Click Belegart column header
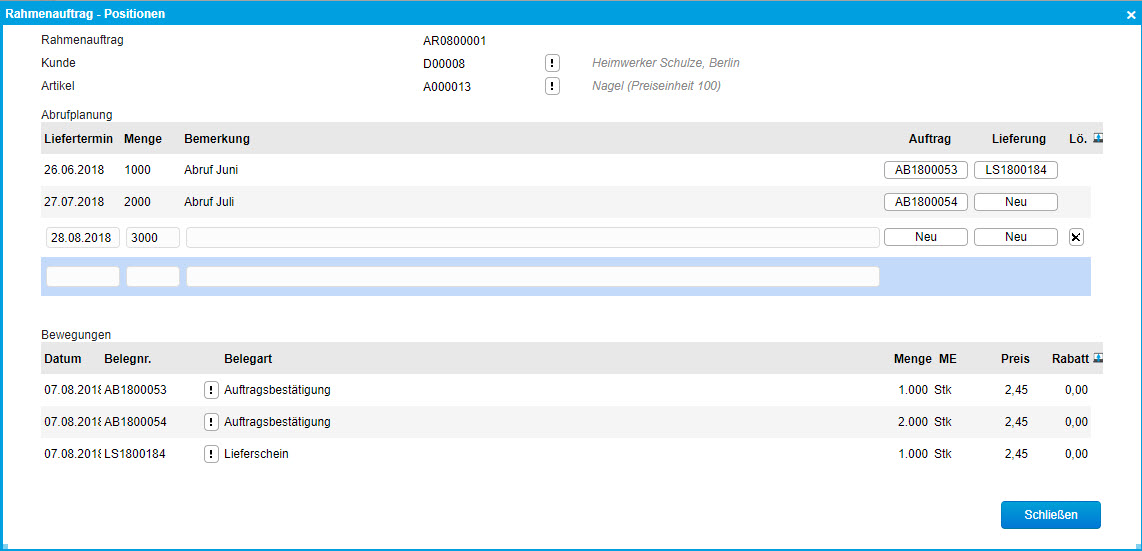1142x551 pixels. click(x=248, y=359)
